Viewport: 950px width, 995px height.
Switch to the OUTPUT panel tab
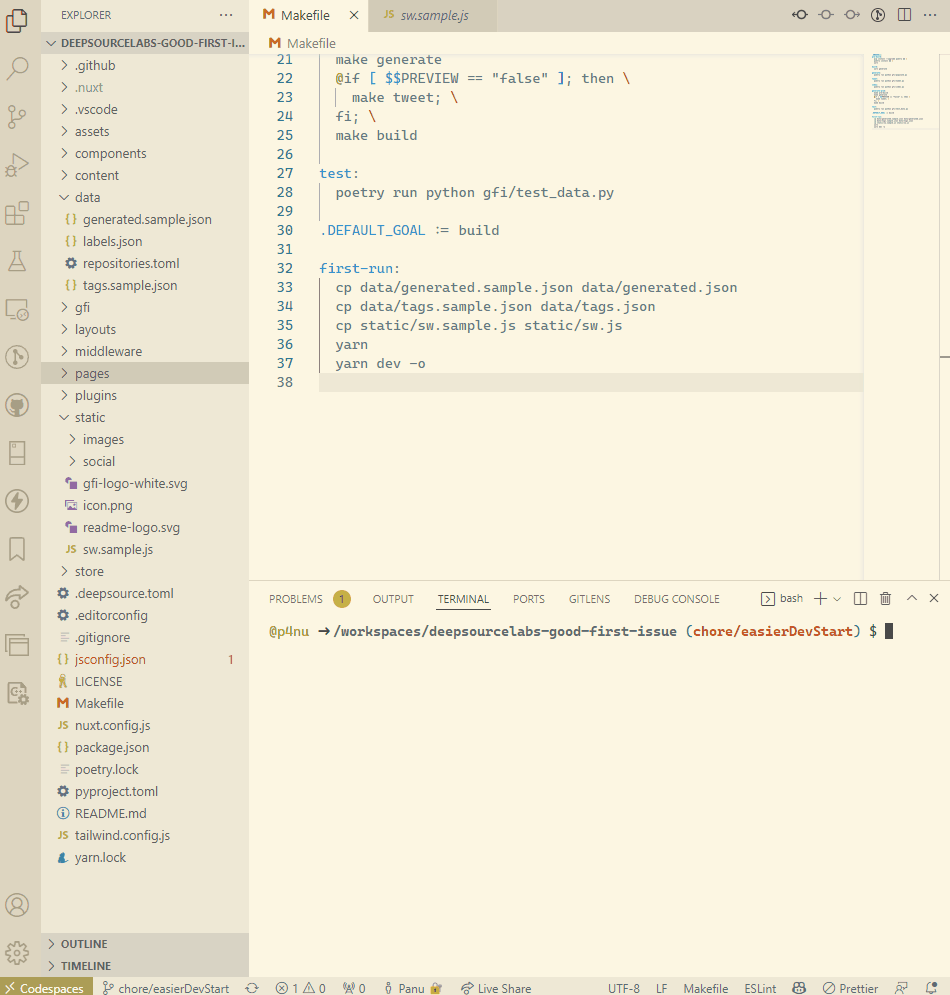click(x=393, y=599)
